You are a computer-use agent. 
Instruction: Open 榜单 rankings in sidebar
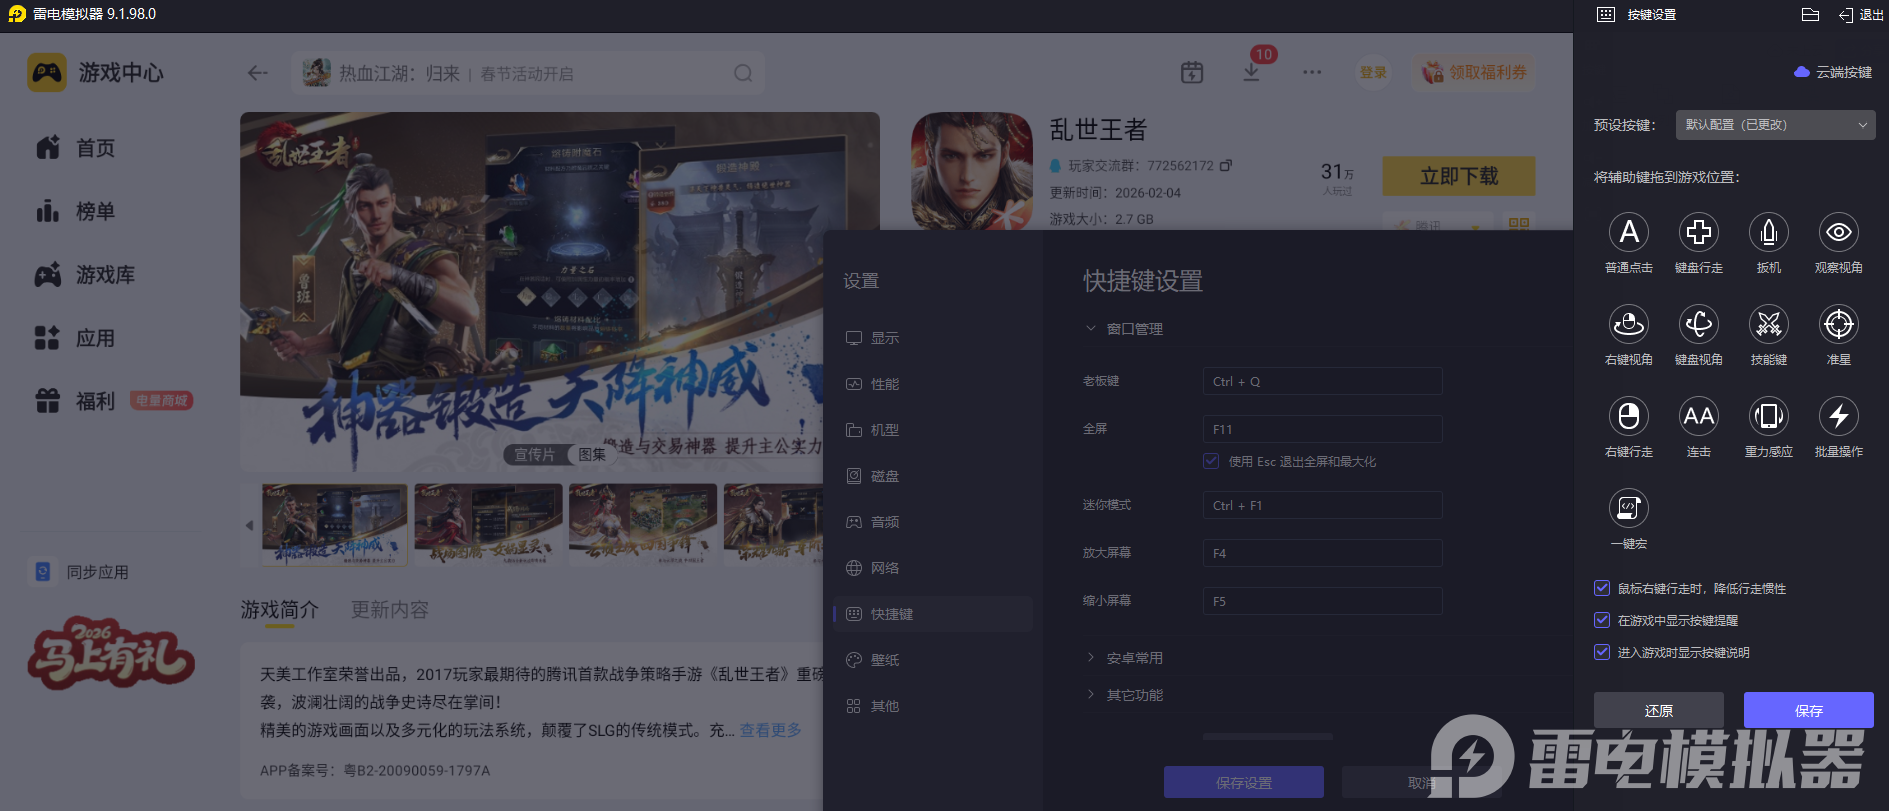pyautogui.click(x=75, y=211)
